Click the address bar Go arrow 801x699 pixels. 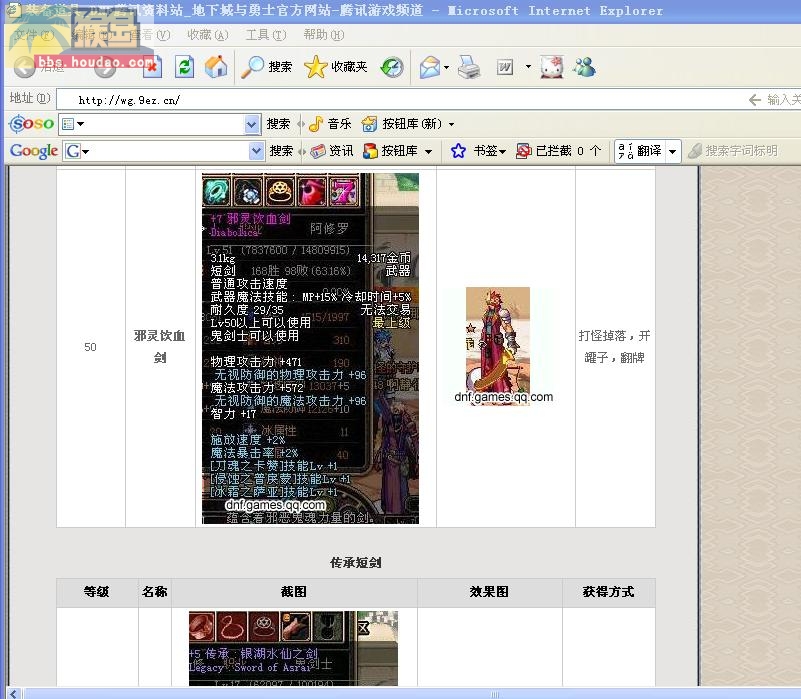(x=755, y=100)
